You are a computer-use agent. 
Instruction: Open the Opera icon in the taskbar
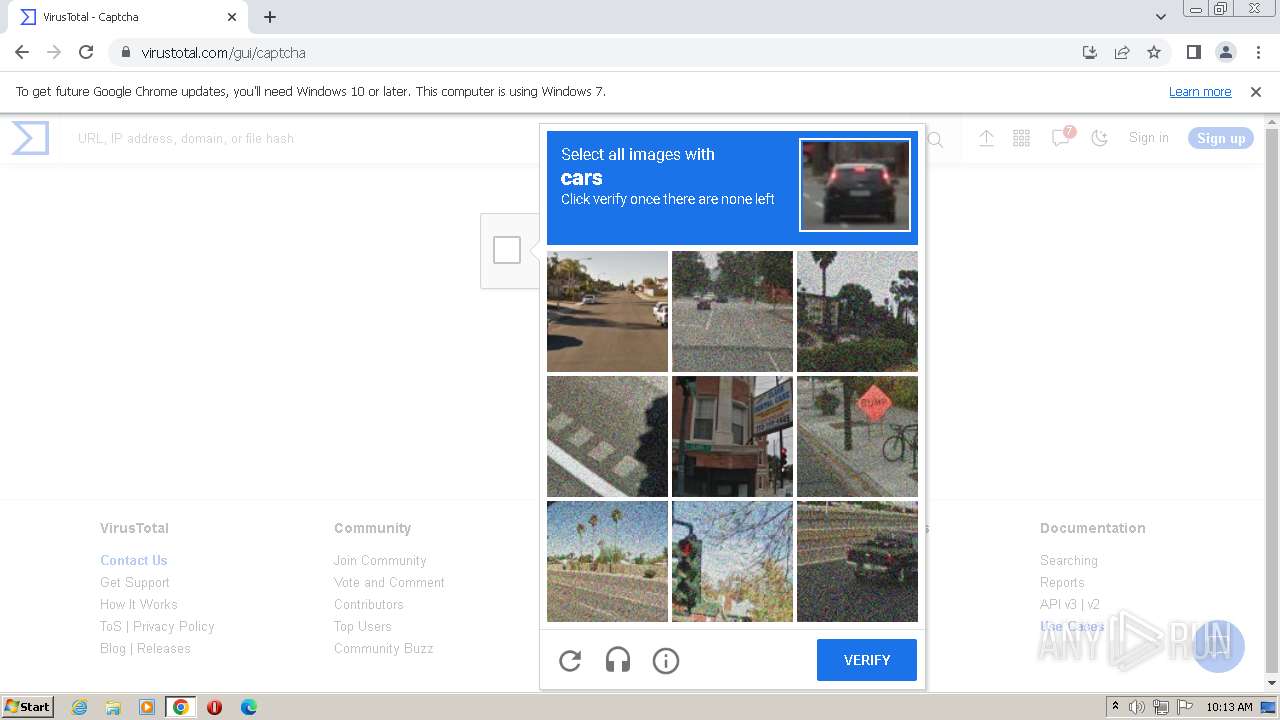[x=214, y=707]
